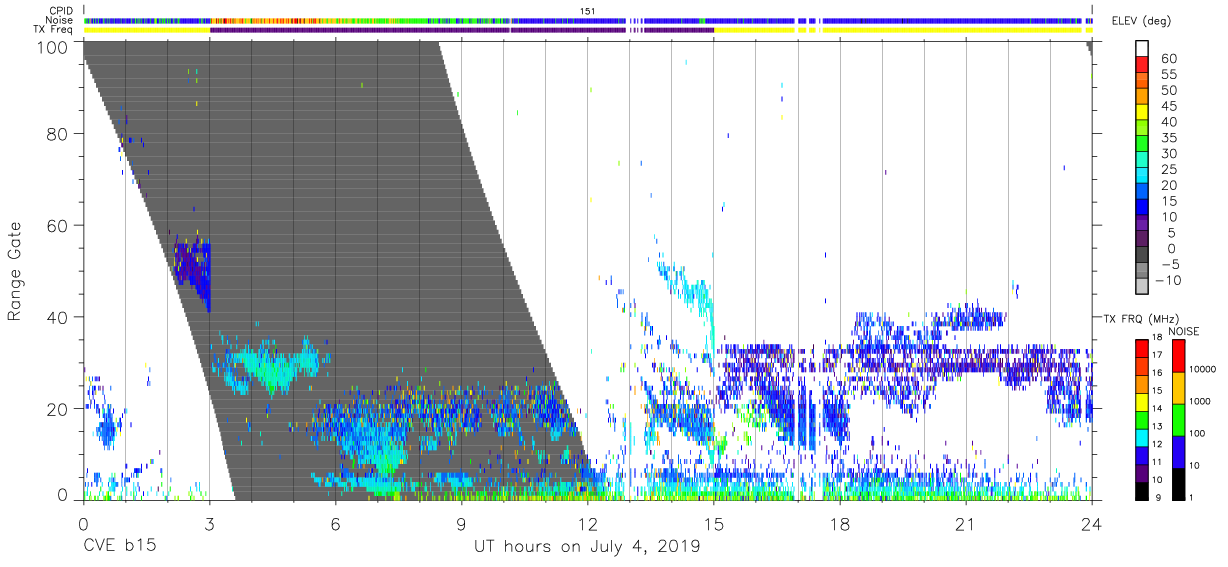This screenshot has width=1228, height=567.
Task: Click the cyan 12–13 MHz TX FRQ swatch
Action: (x=1141, y=437)
